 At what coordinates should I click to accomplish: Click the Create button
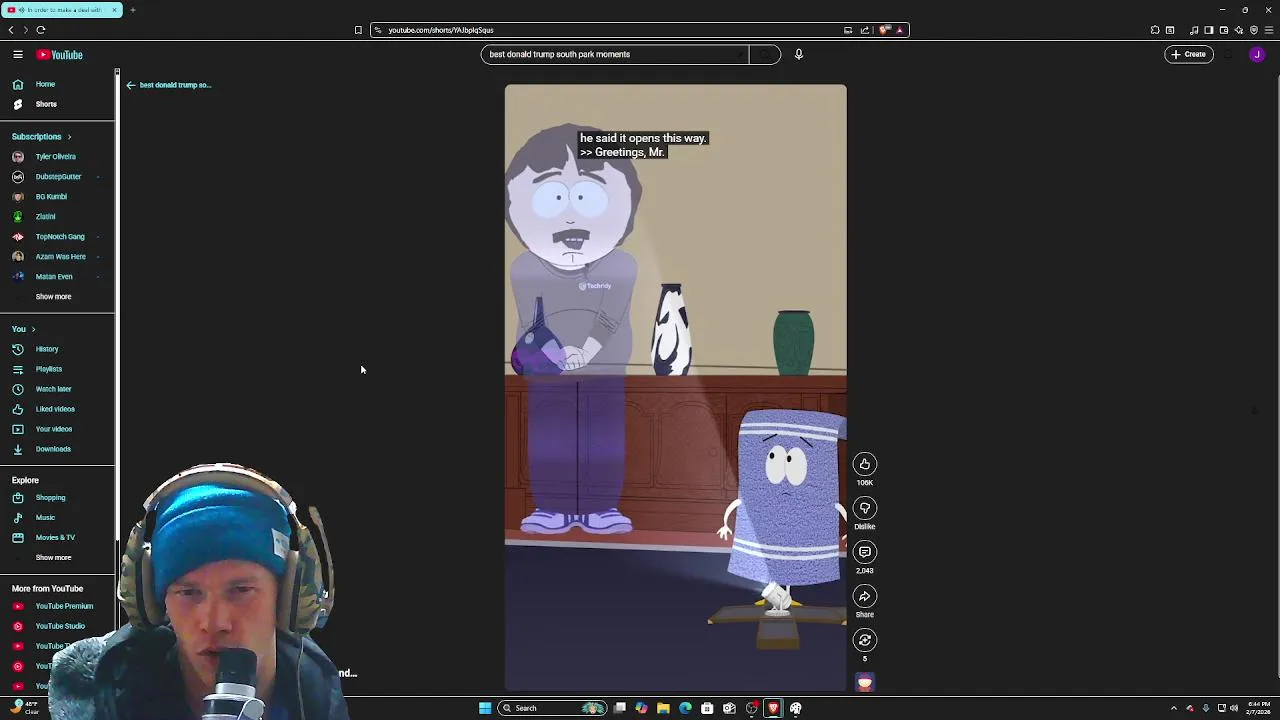pos(1189,54)
